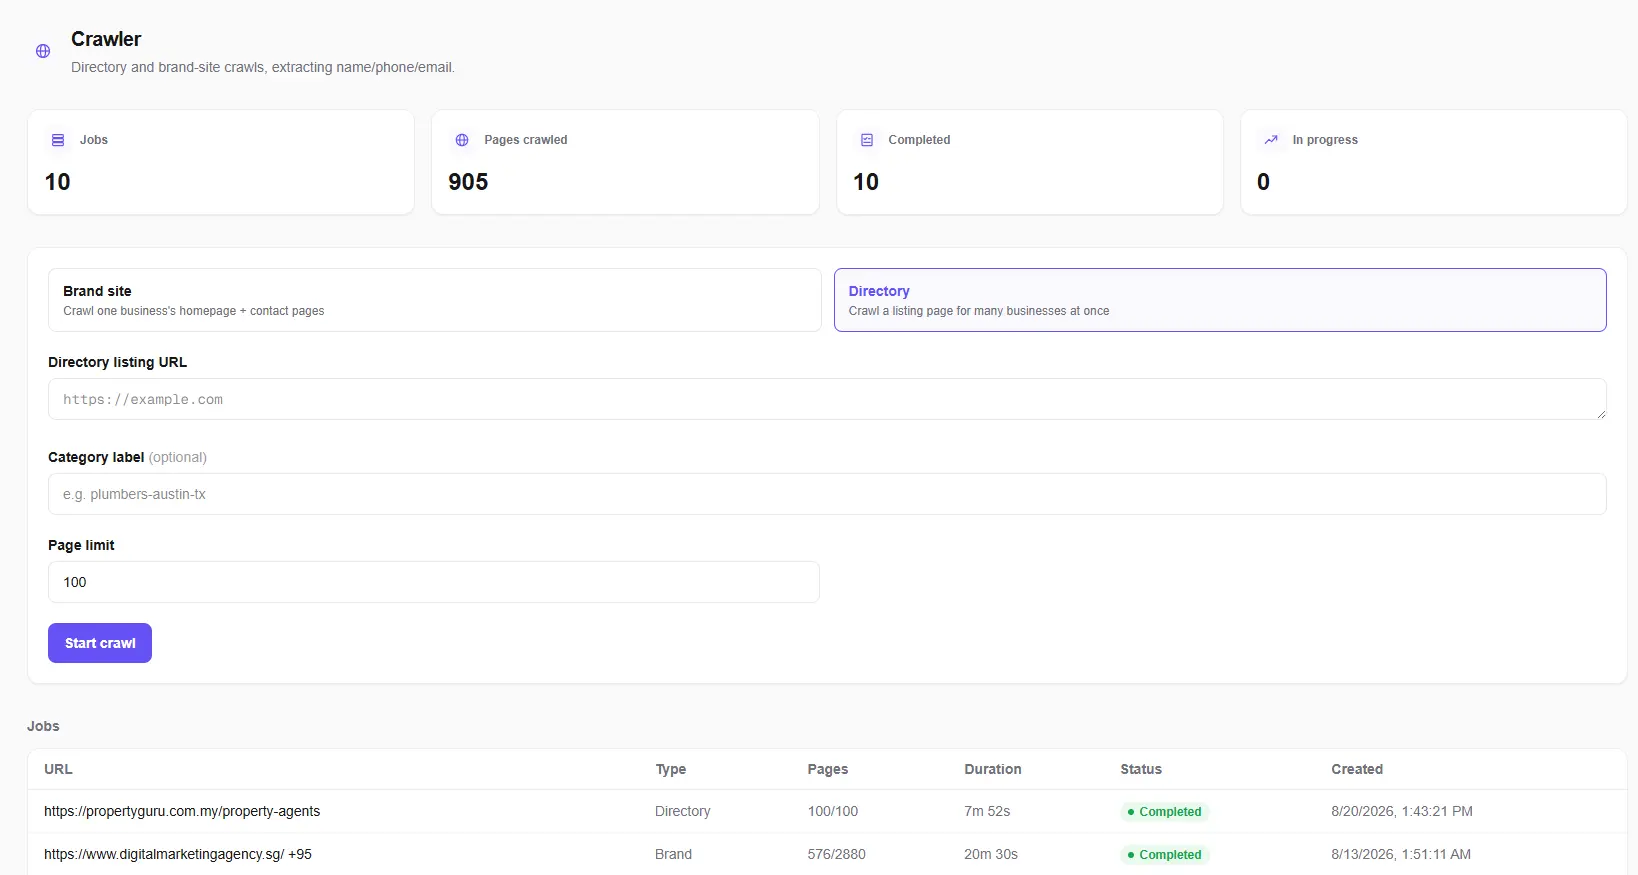Click the Pages crawled count 905
Screen dimensions: 1638x875
[x=468, y=182]
